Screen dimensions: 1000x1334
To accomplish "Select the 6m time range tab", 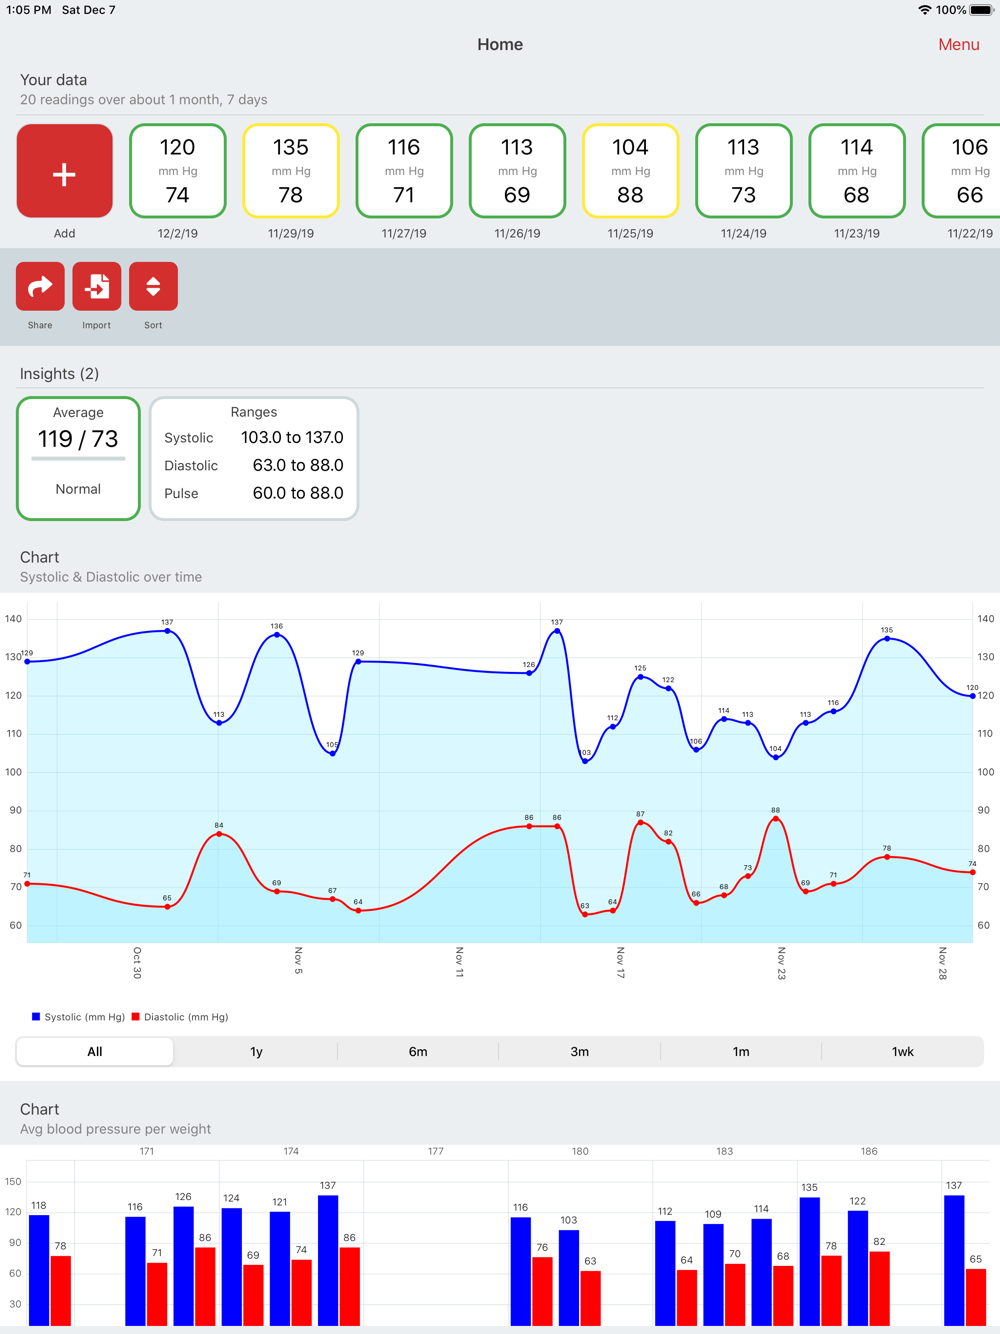I will 418,1051.
